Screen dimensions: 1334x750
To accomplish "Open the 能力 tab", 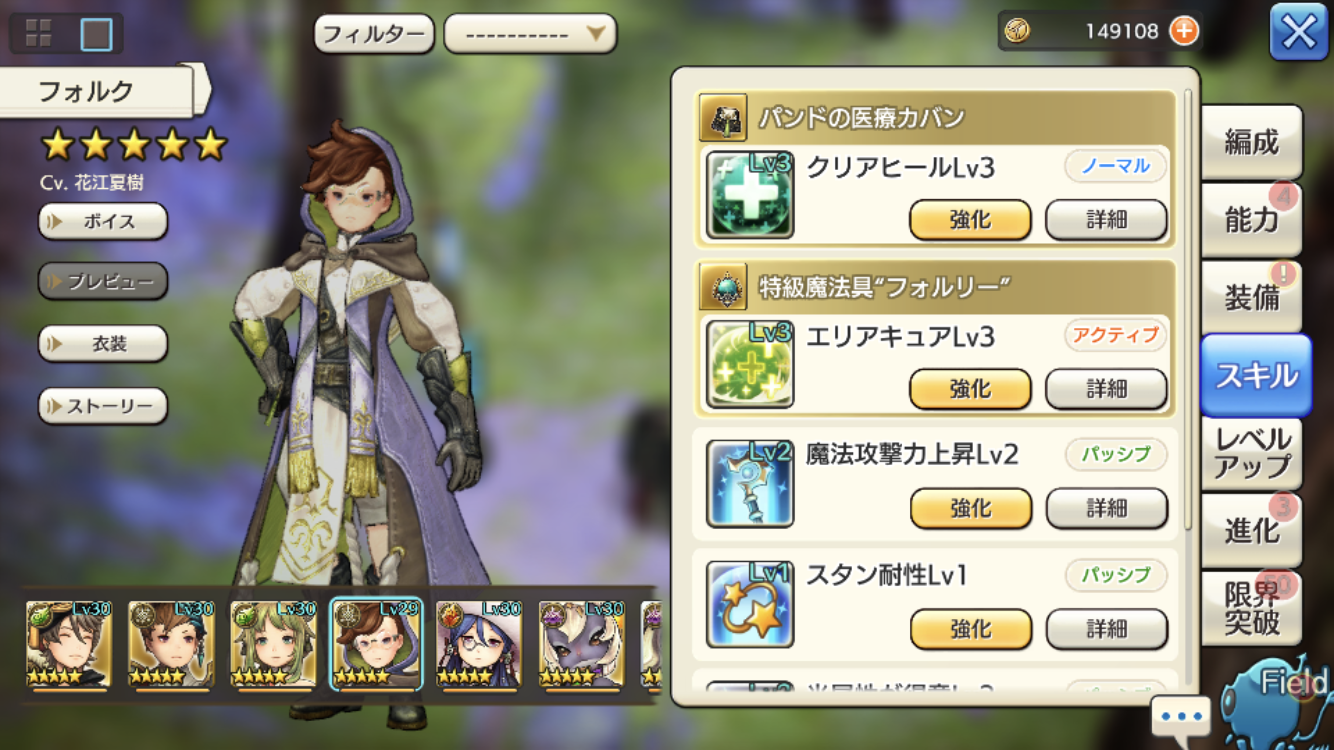I will coord(1252,219).
